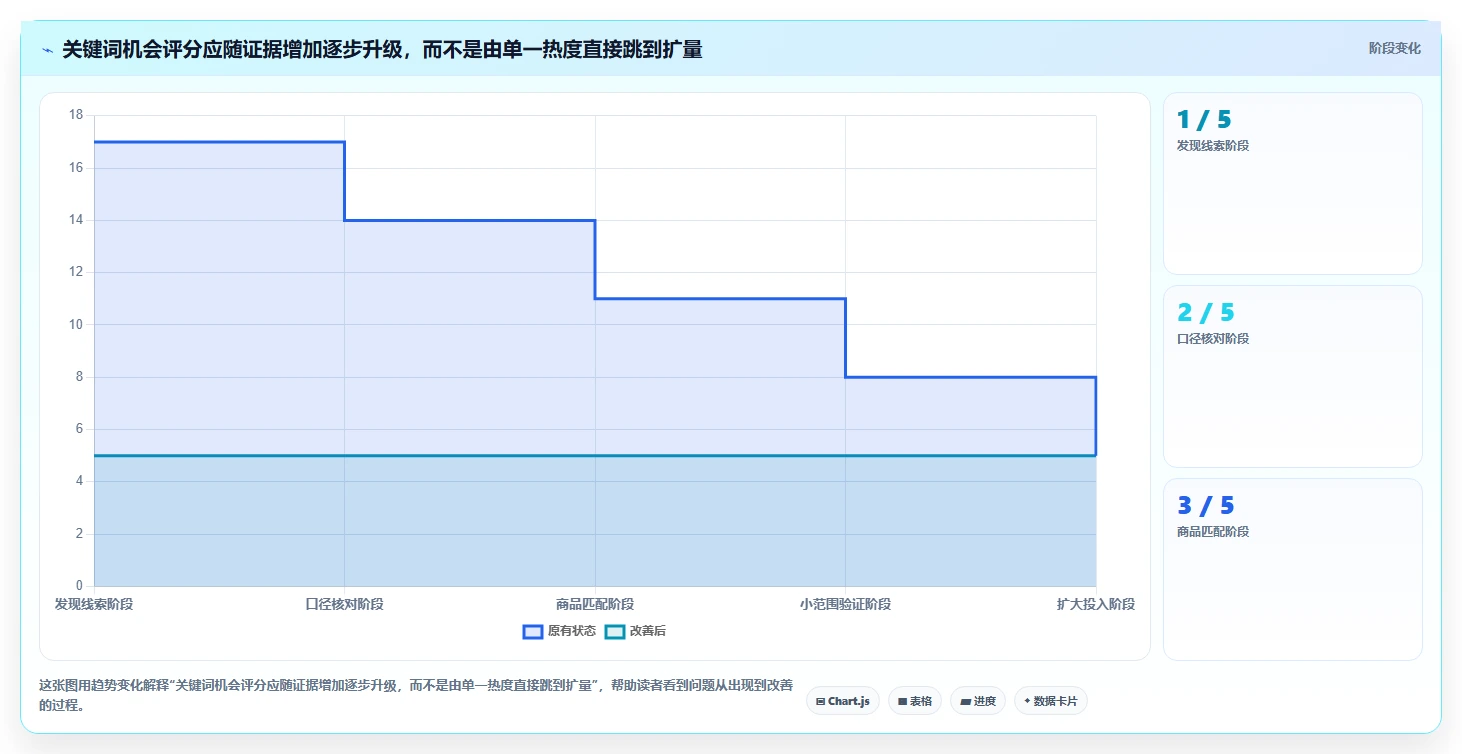Click the icon inside 进度 chip
The image size is (1462, 754).
point(965,702)
